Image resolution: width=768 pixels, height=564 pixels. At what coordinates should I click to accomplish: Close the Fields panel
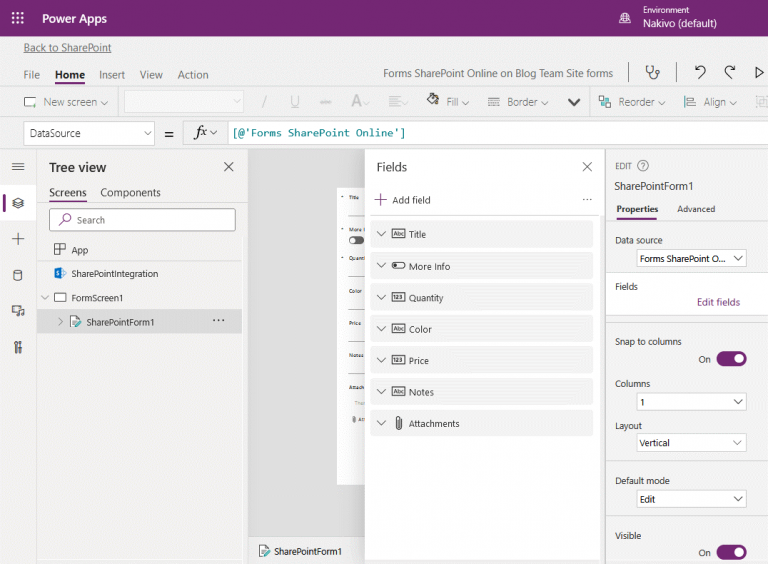tap(587, 167)
